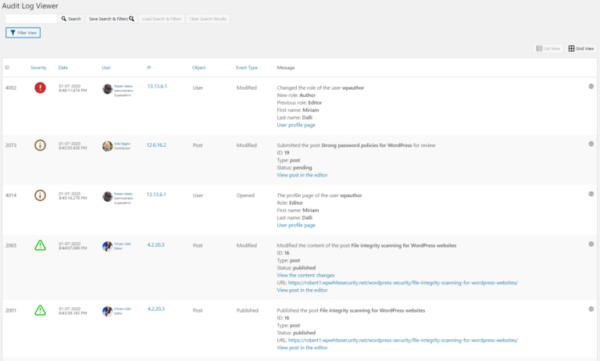
Task: Open View post in the editor link for event 2065
Action: click(x=302, y=290)
